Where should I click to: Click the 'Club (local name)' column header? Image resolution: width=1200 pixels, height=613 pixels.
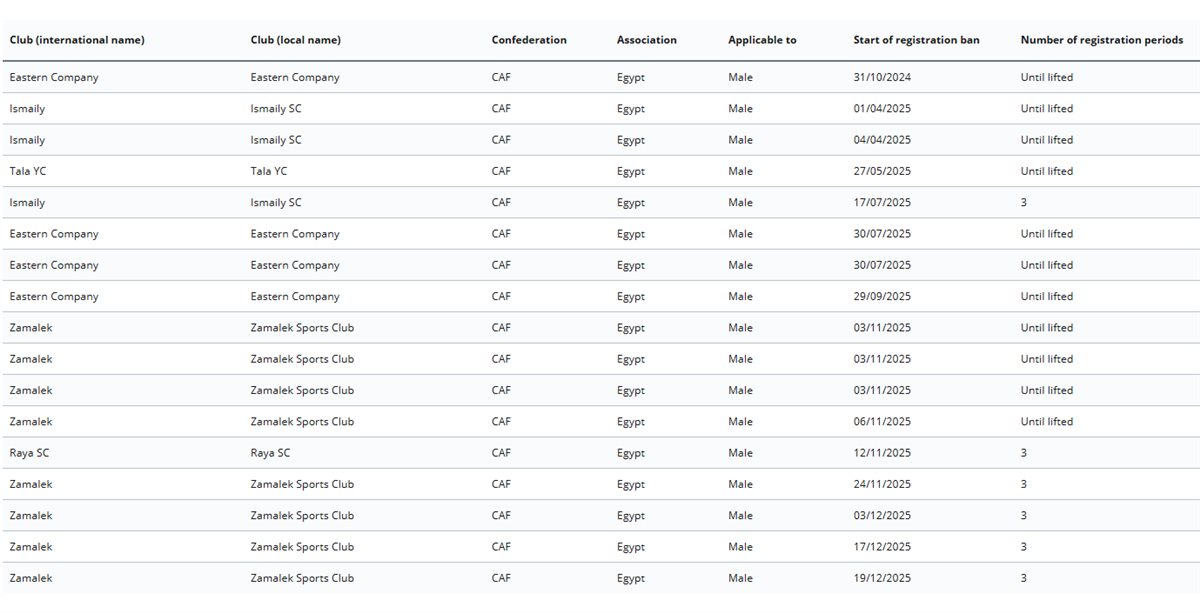click(295, 40)
